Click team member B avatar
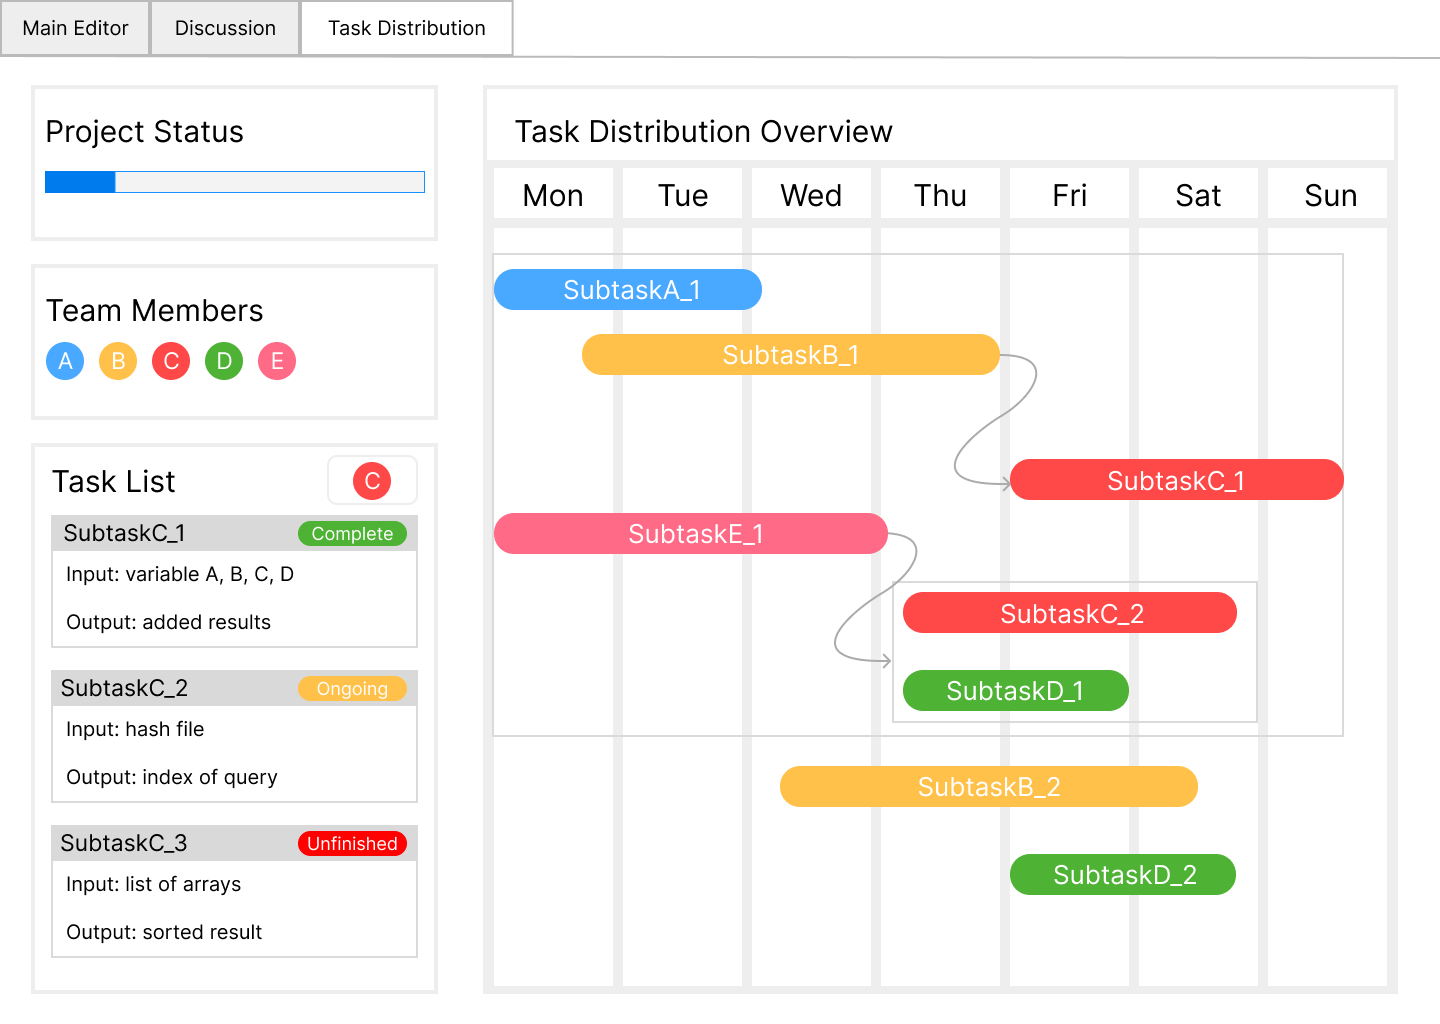The height and width of the screenshot is (1024, 1440). [x=118, y=361]
